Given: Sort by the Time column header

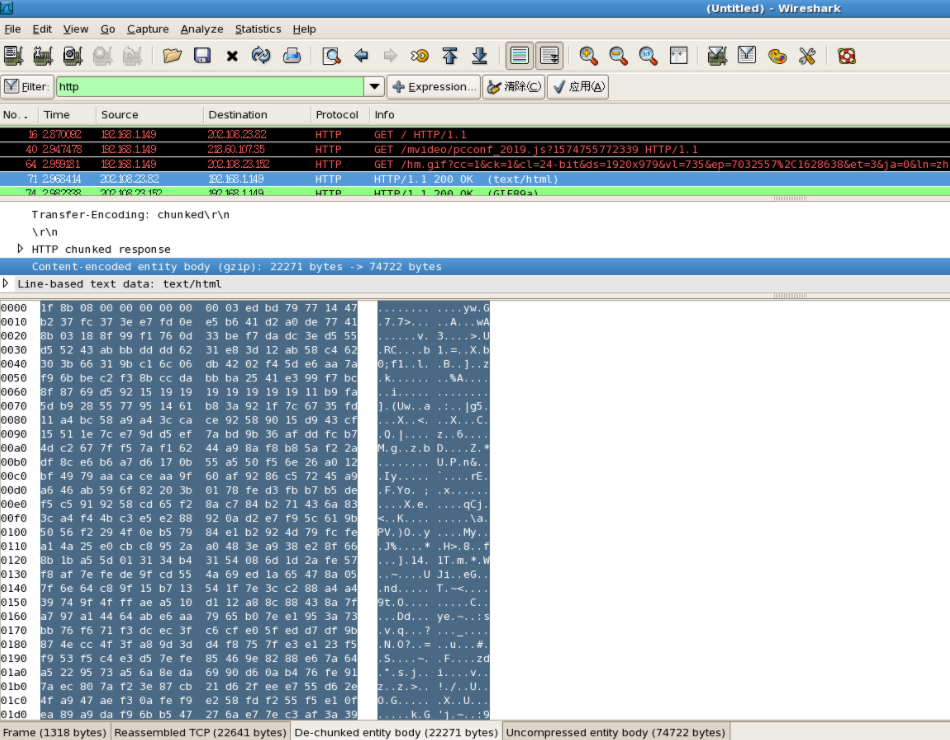Looking at the screenshot, I should [x=67, y=115].
